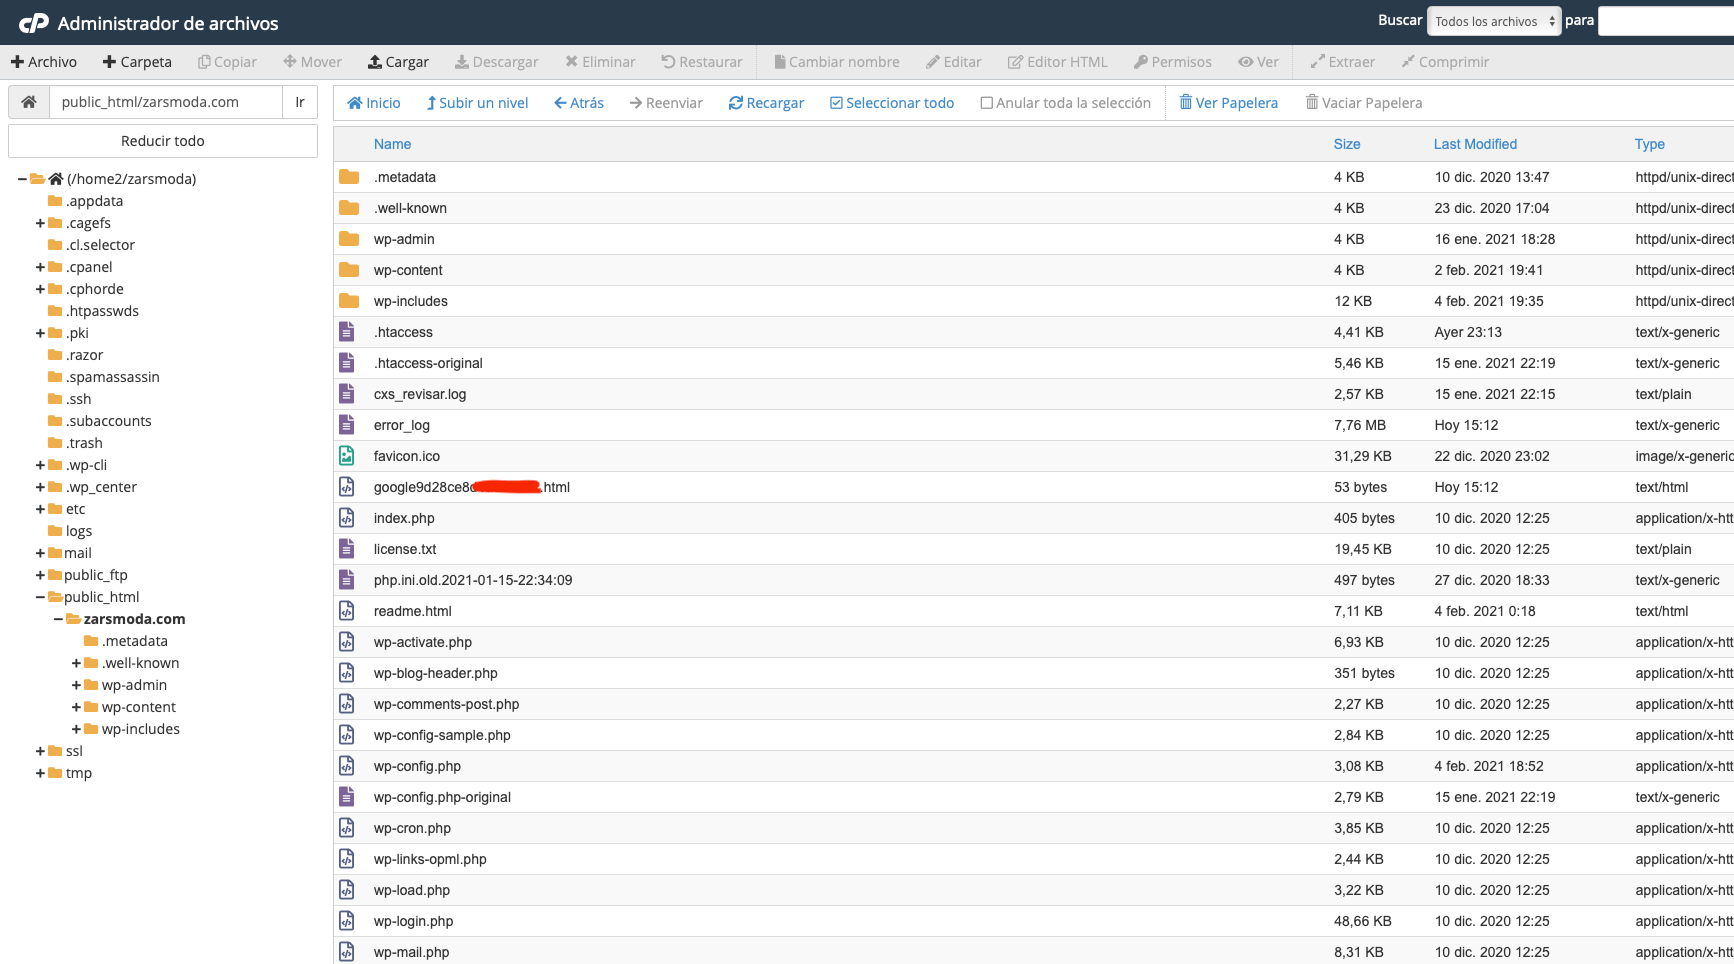Screen dimensions: 1734x964
Task: Select wp-config.php-original file name
Action: click(x=442, y=797)
